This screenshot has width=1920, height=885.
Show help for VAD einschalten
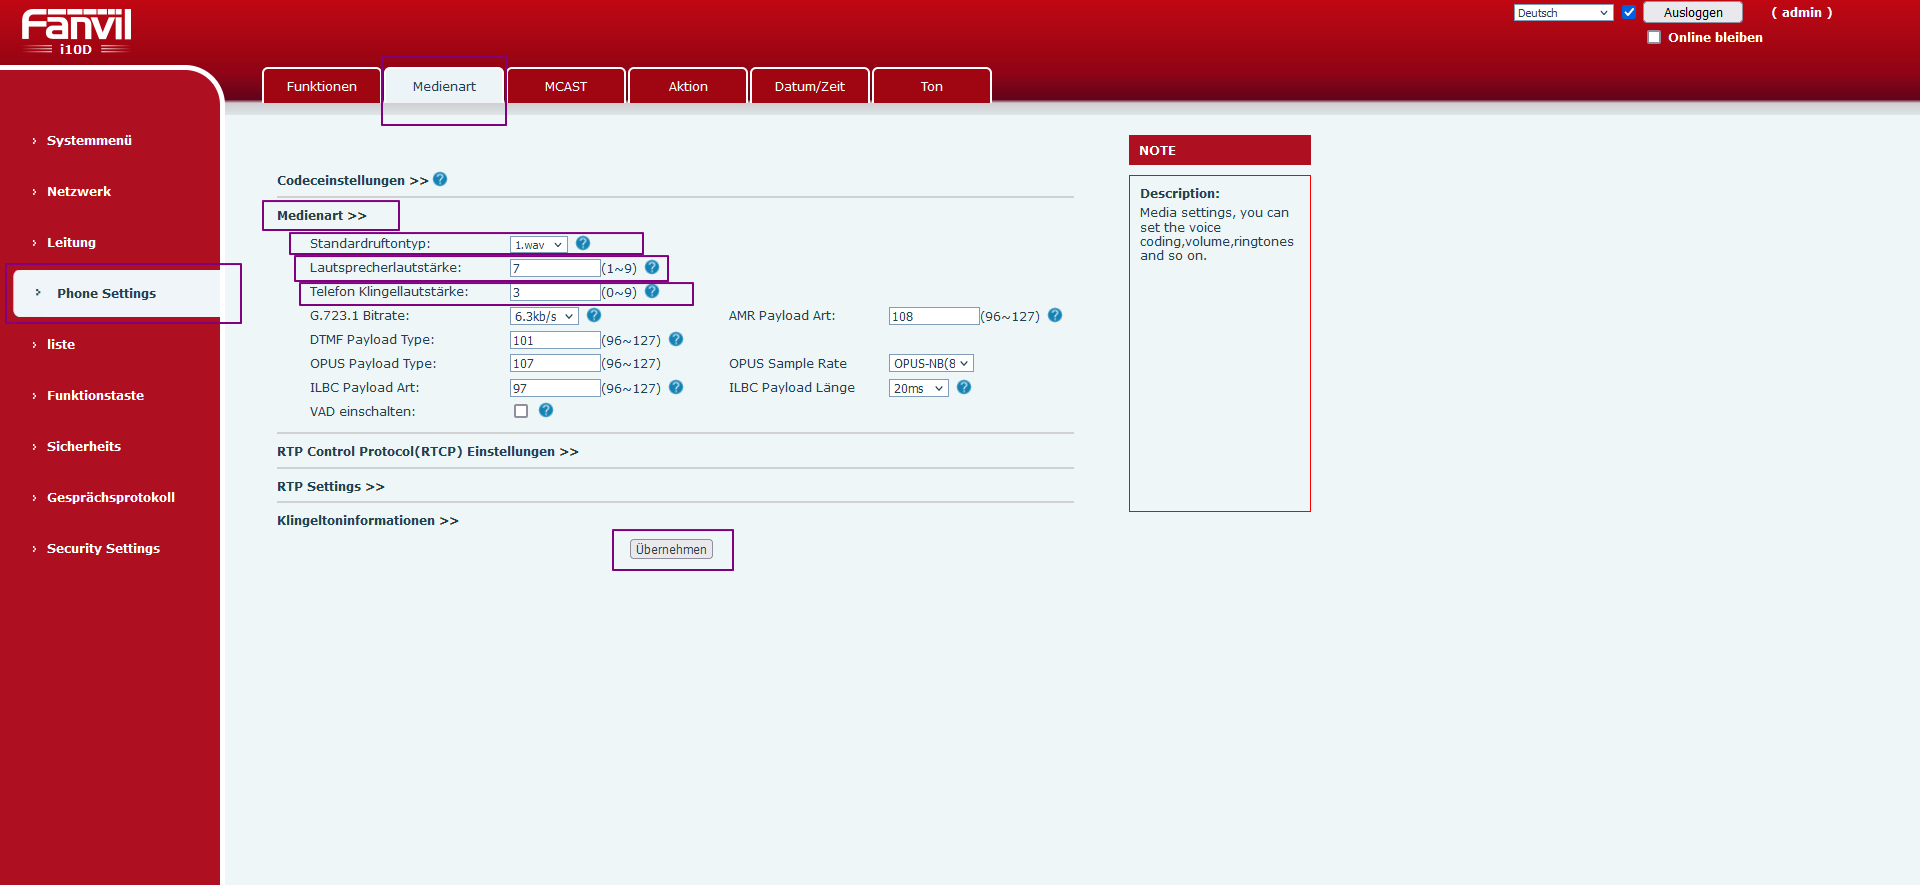click(546, 410)
